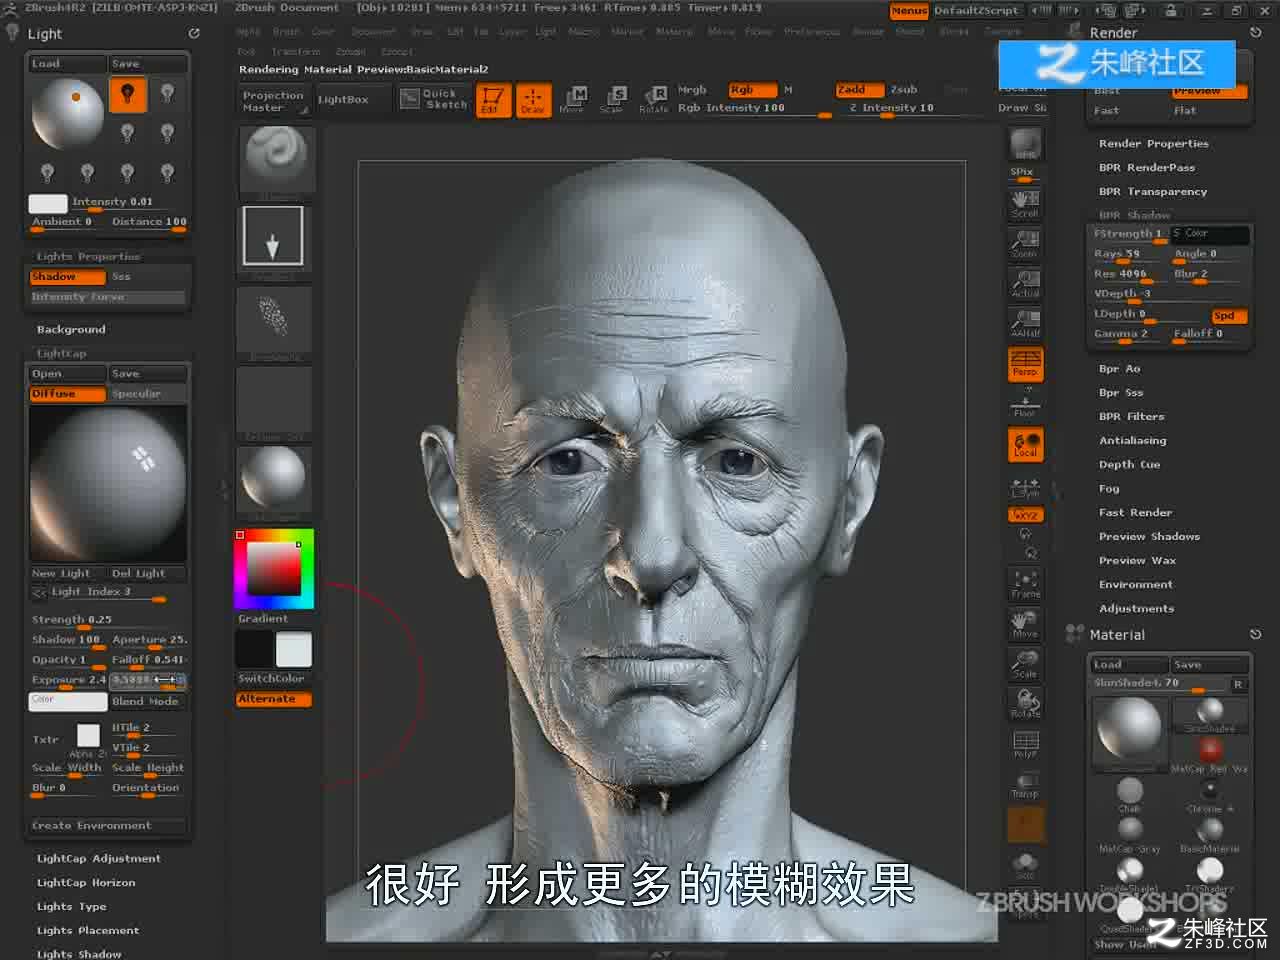Click Del Light button
The height and width of the screenshot is (960, 1280).
[x=147, y=573]
